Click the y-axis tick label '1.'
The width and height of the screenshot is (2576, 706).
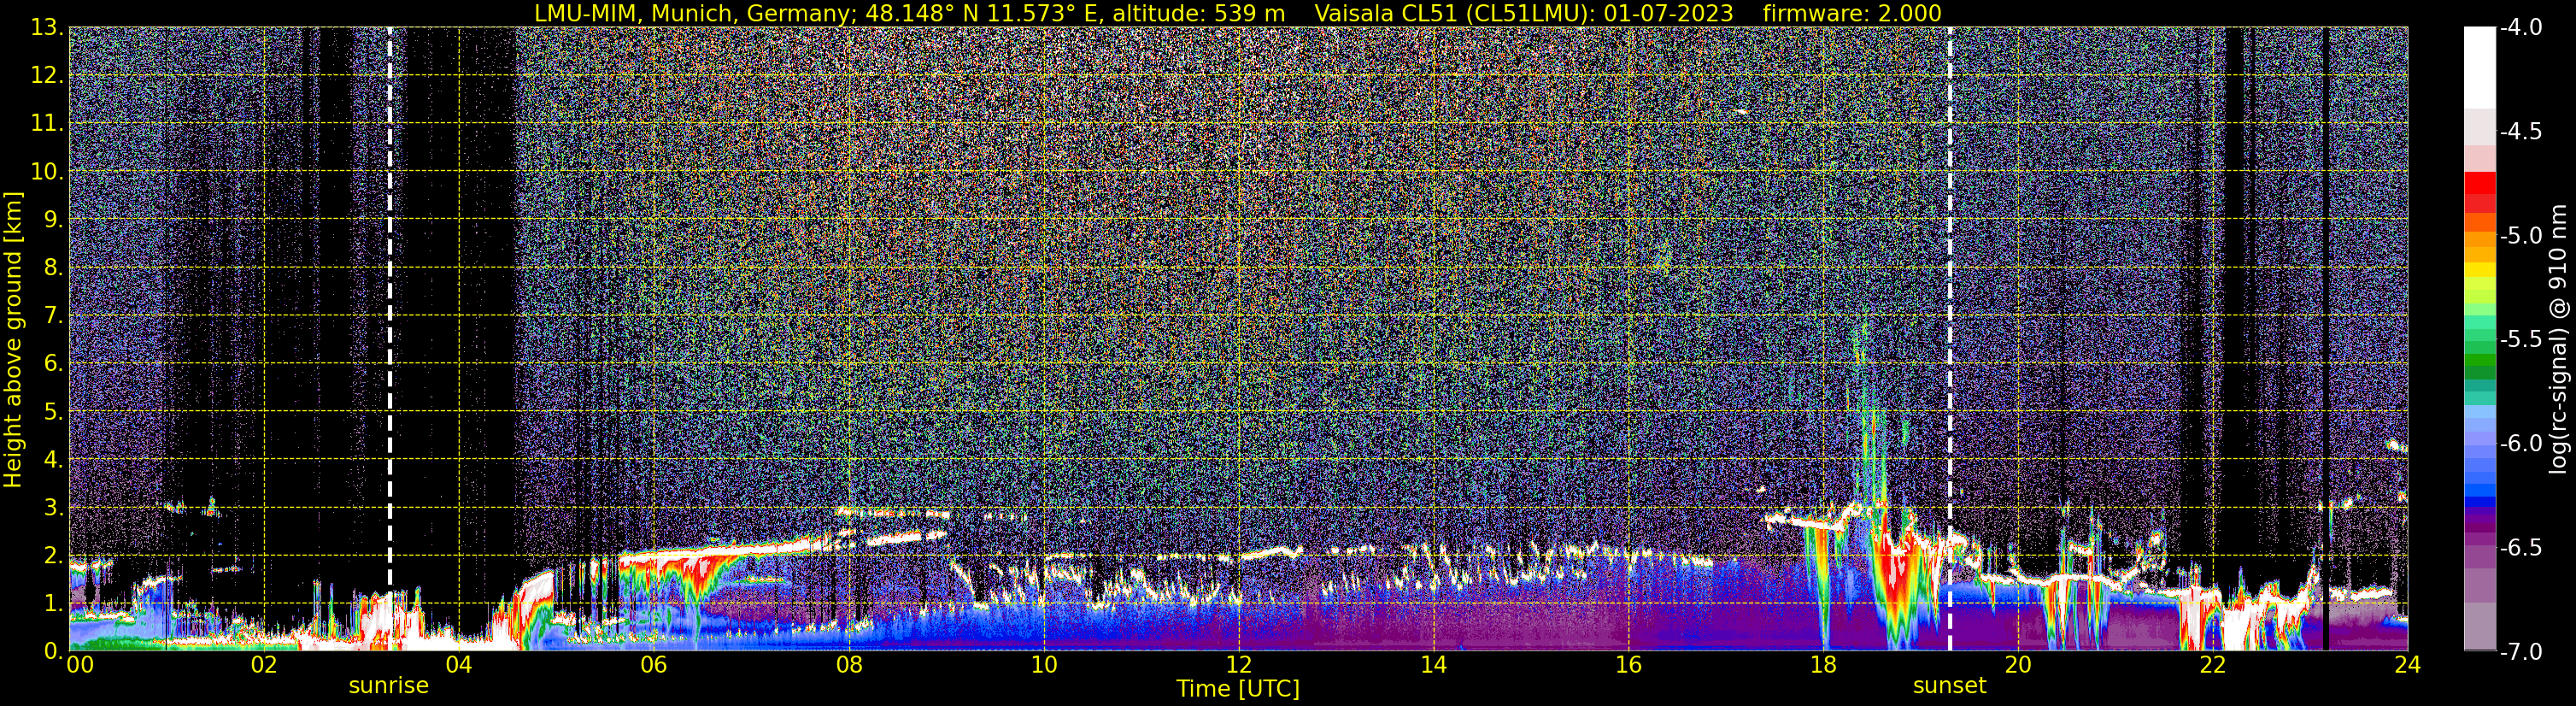[53, 604]
